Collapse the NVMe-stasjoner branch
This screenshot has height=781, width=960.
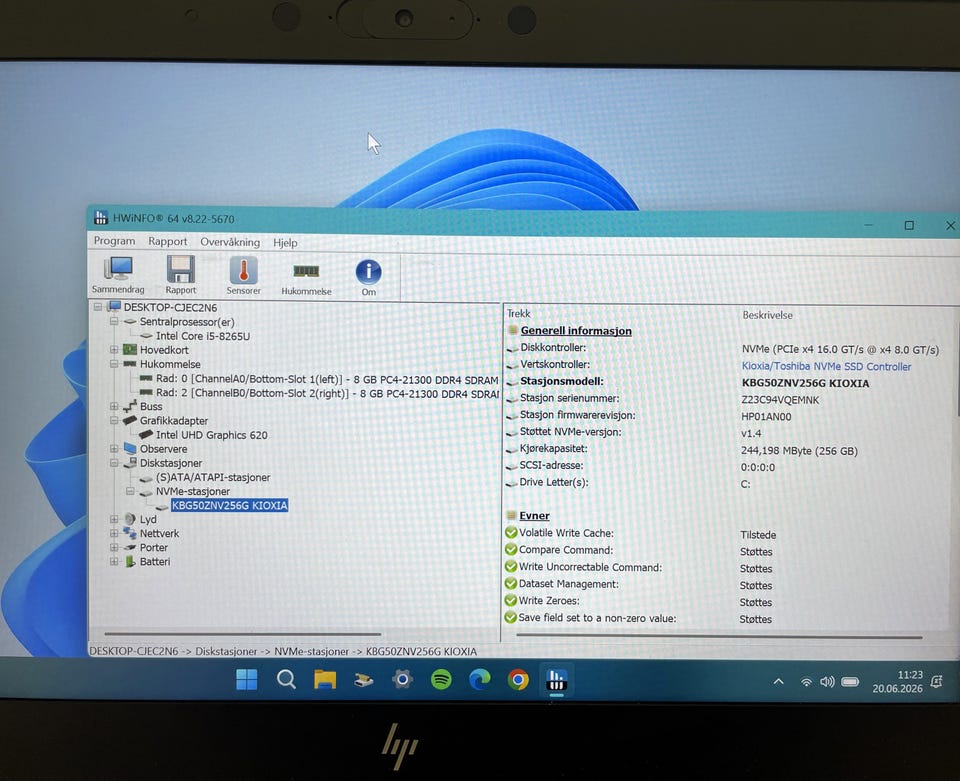click(130, 491)
